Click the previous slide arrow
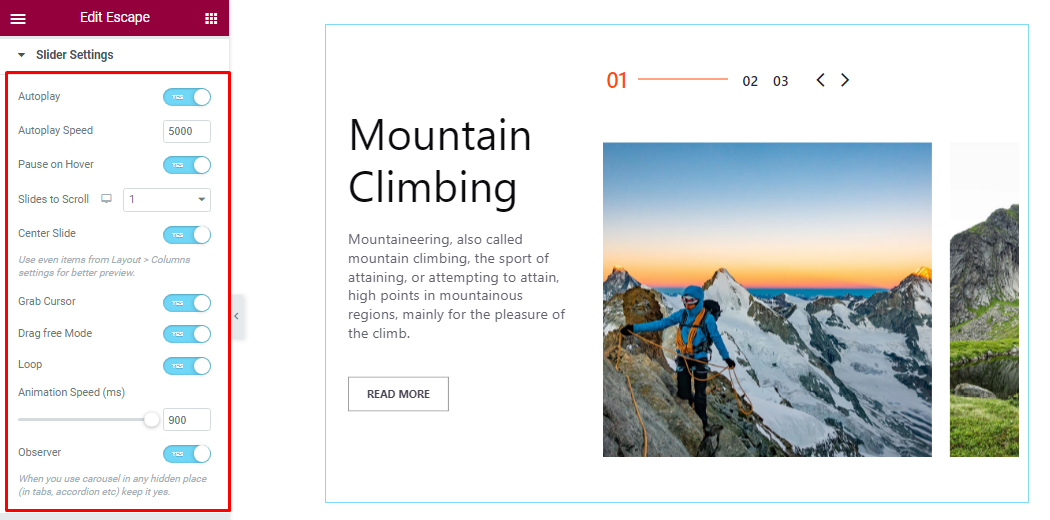 (x=820, y=80)
